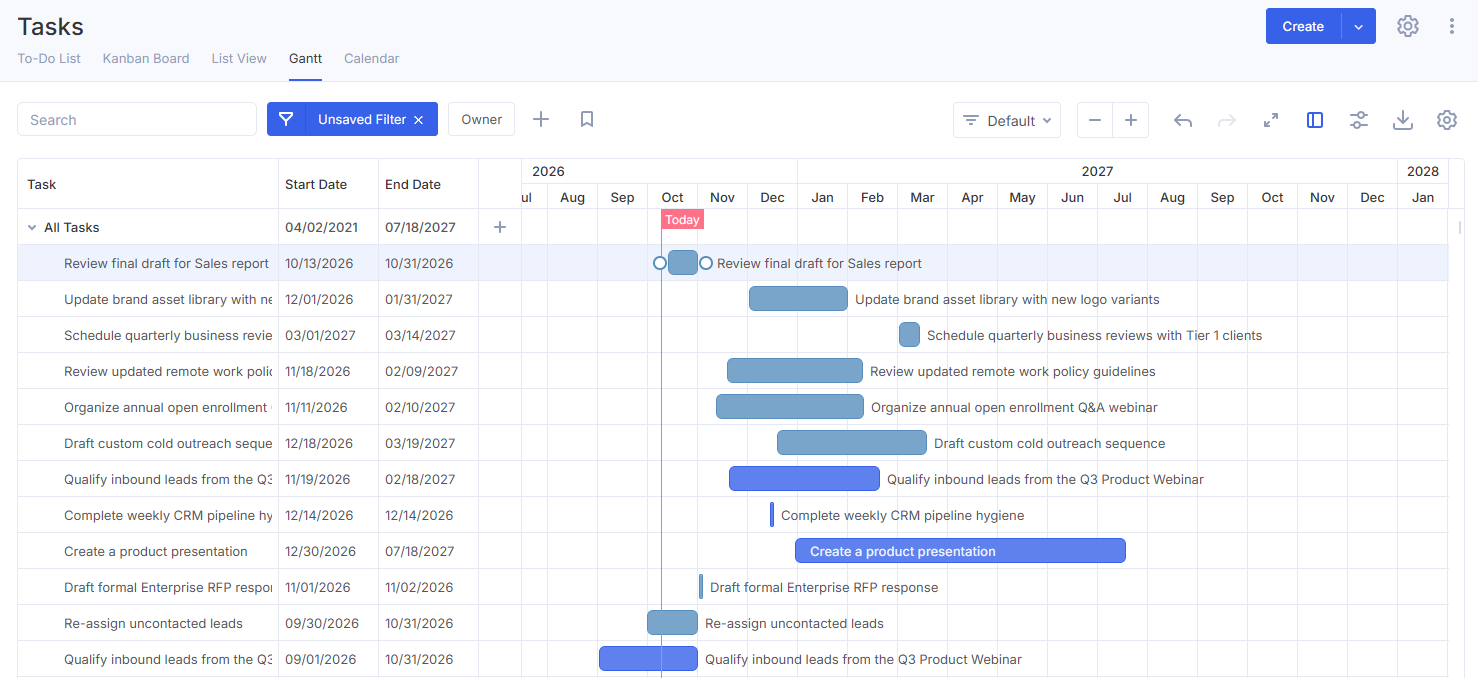The width and height of the screenshot is (1478, 678).
Task: Undo the last Gantt change
Action: [1183, 120]
